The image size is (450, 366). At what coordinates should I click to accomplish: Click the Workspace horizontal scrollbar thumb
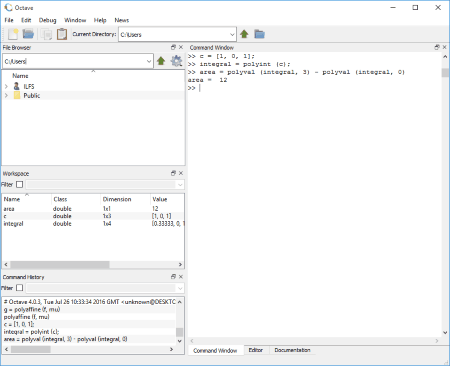pyautogui.click(x=60, y=264)
